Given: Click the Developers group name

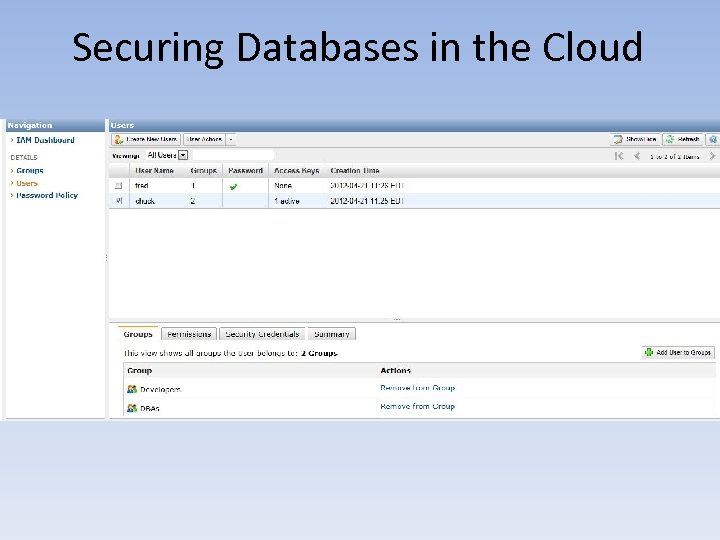Looking at the screenshot, I should point(160,389).
